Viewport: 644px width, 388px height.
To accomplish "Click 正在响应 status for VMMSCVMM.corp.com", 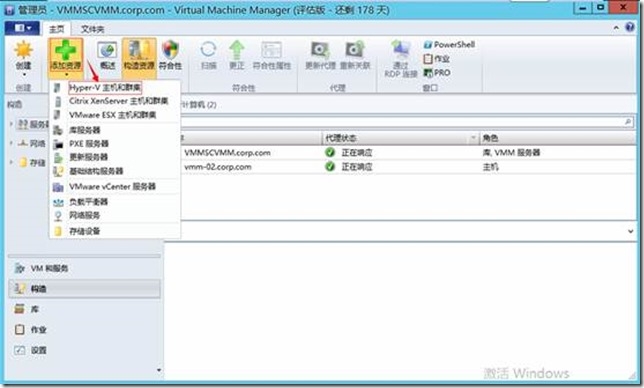I will point(356,153).
